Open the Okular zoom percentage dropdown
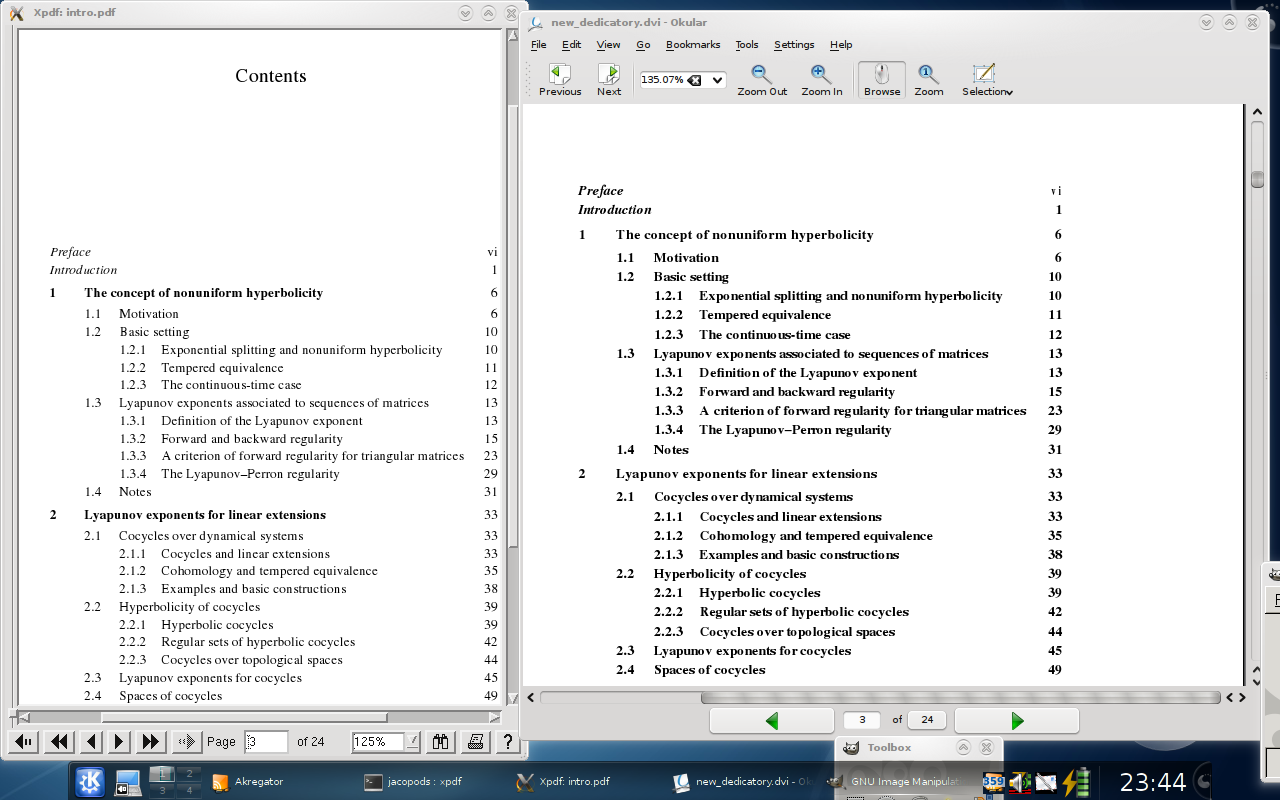 717,80
